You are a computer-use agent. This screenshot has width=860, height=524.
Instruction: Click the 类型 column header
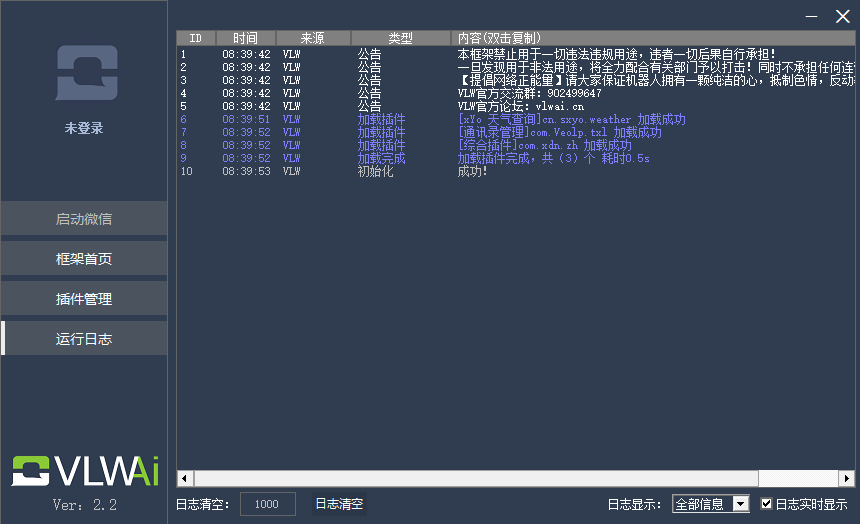[400, 38]
